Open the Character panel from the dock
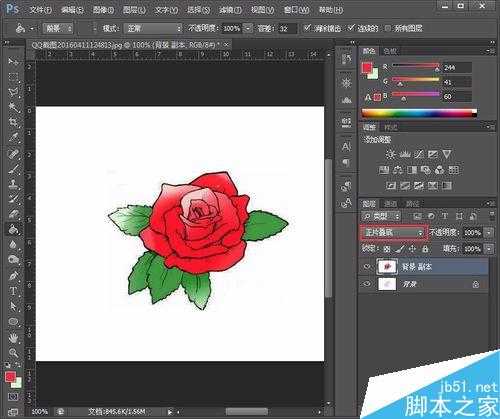Screen dimensions: 500x419 [x=346, y=147]
